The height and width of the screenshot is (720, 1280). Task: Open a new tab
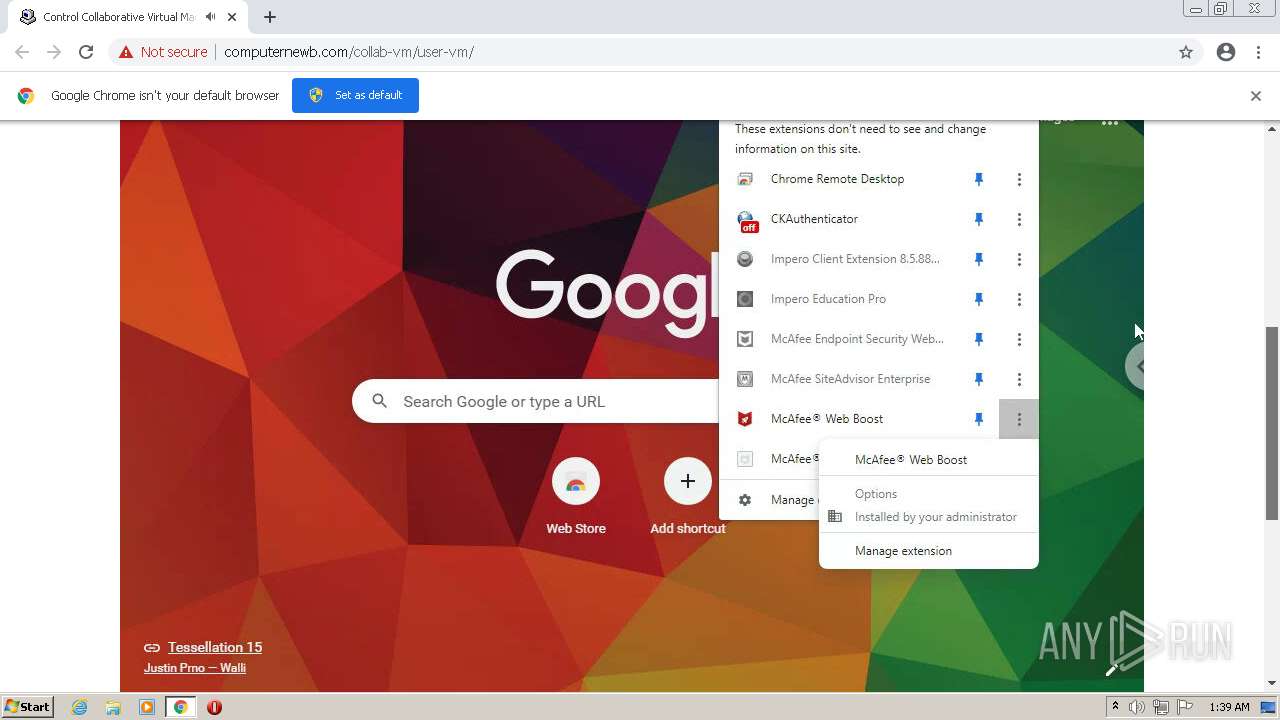pos(270,17)
